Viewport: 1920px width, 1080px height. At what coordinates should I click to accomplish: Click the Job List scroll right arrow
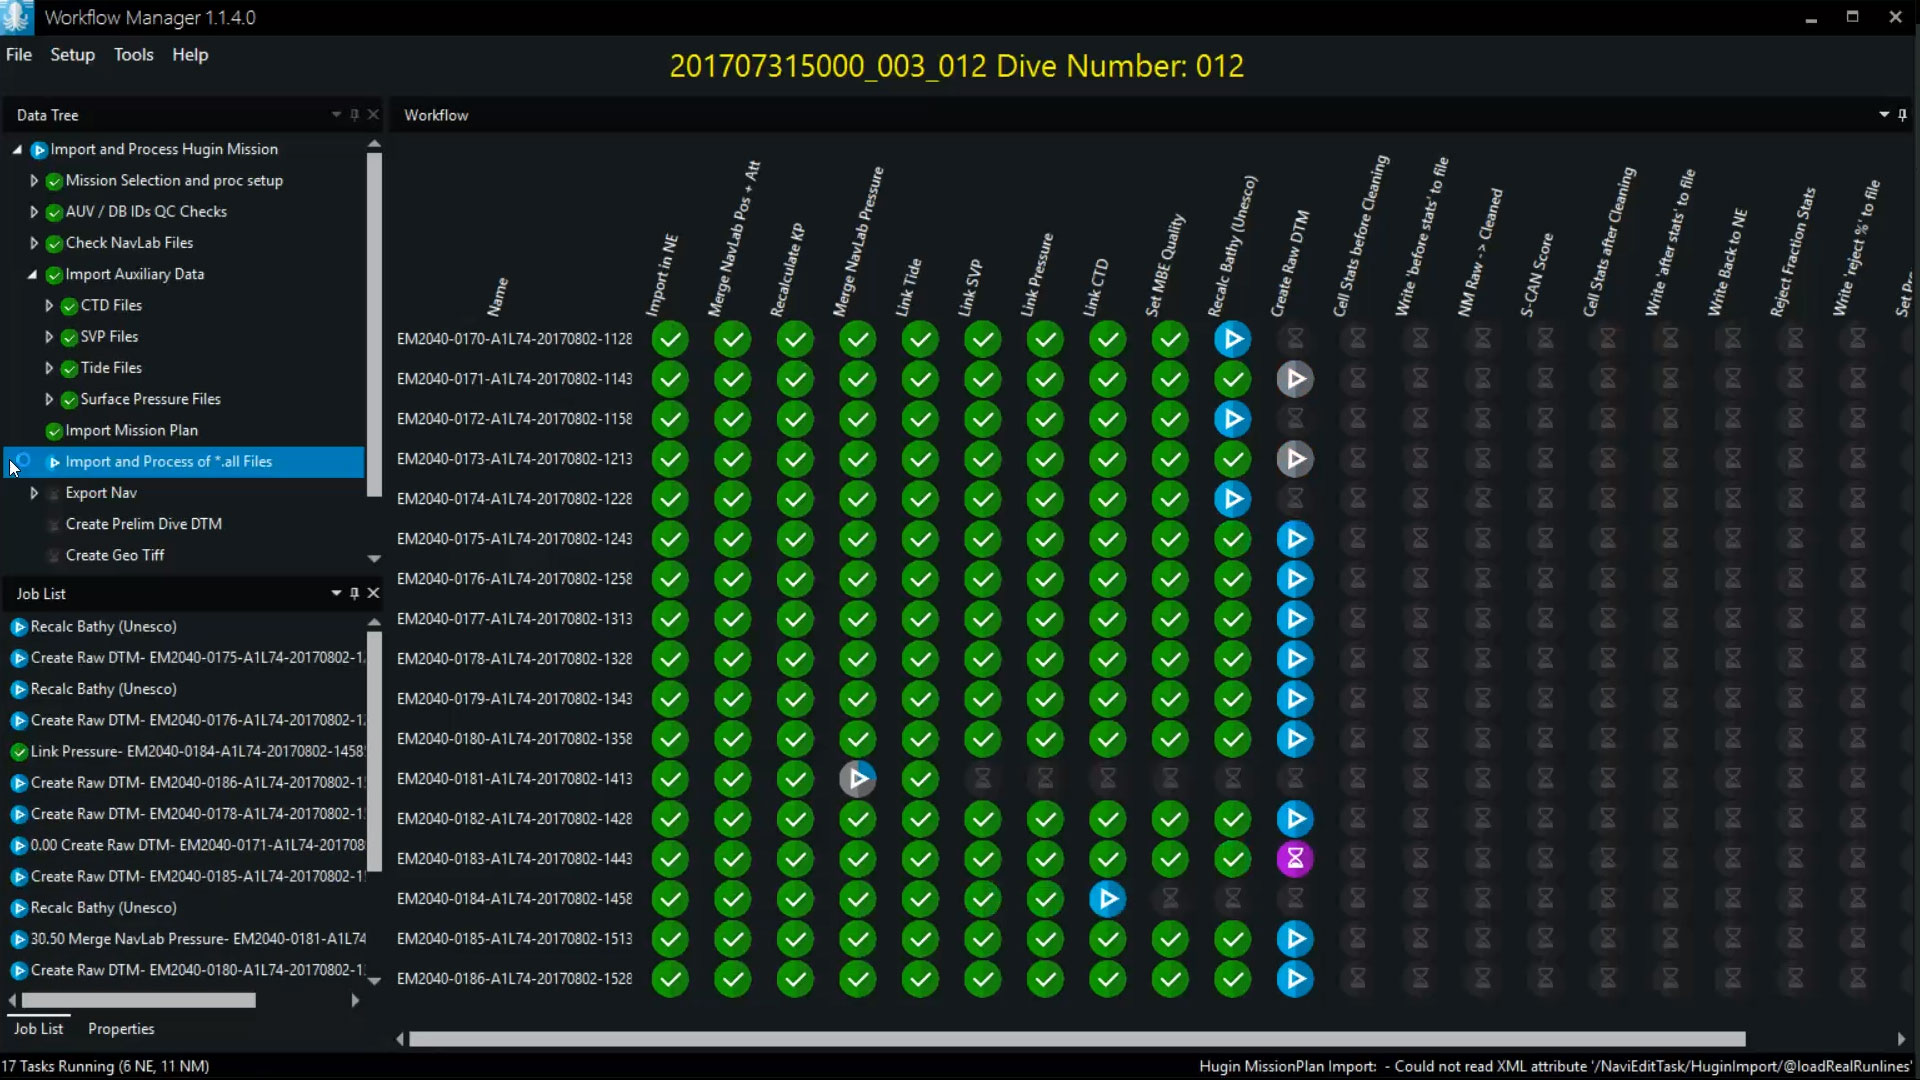tap(355, 1000)
